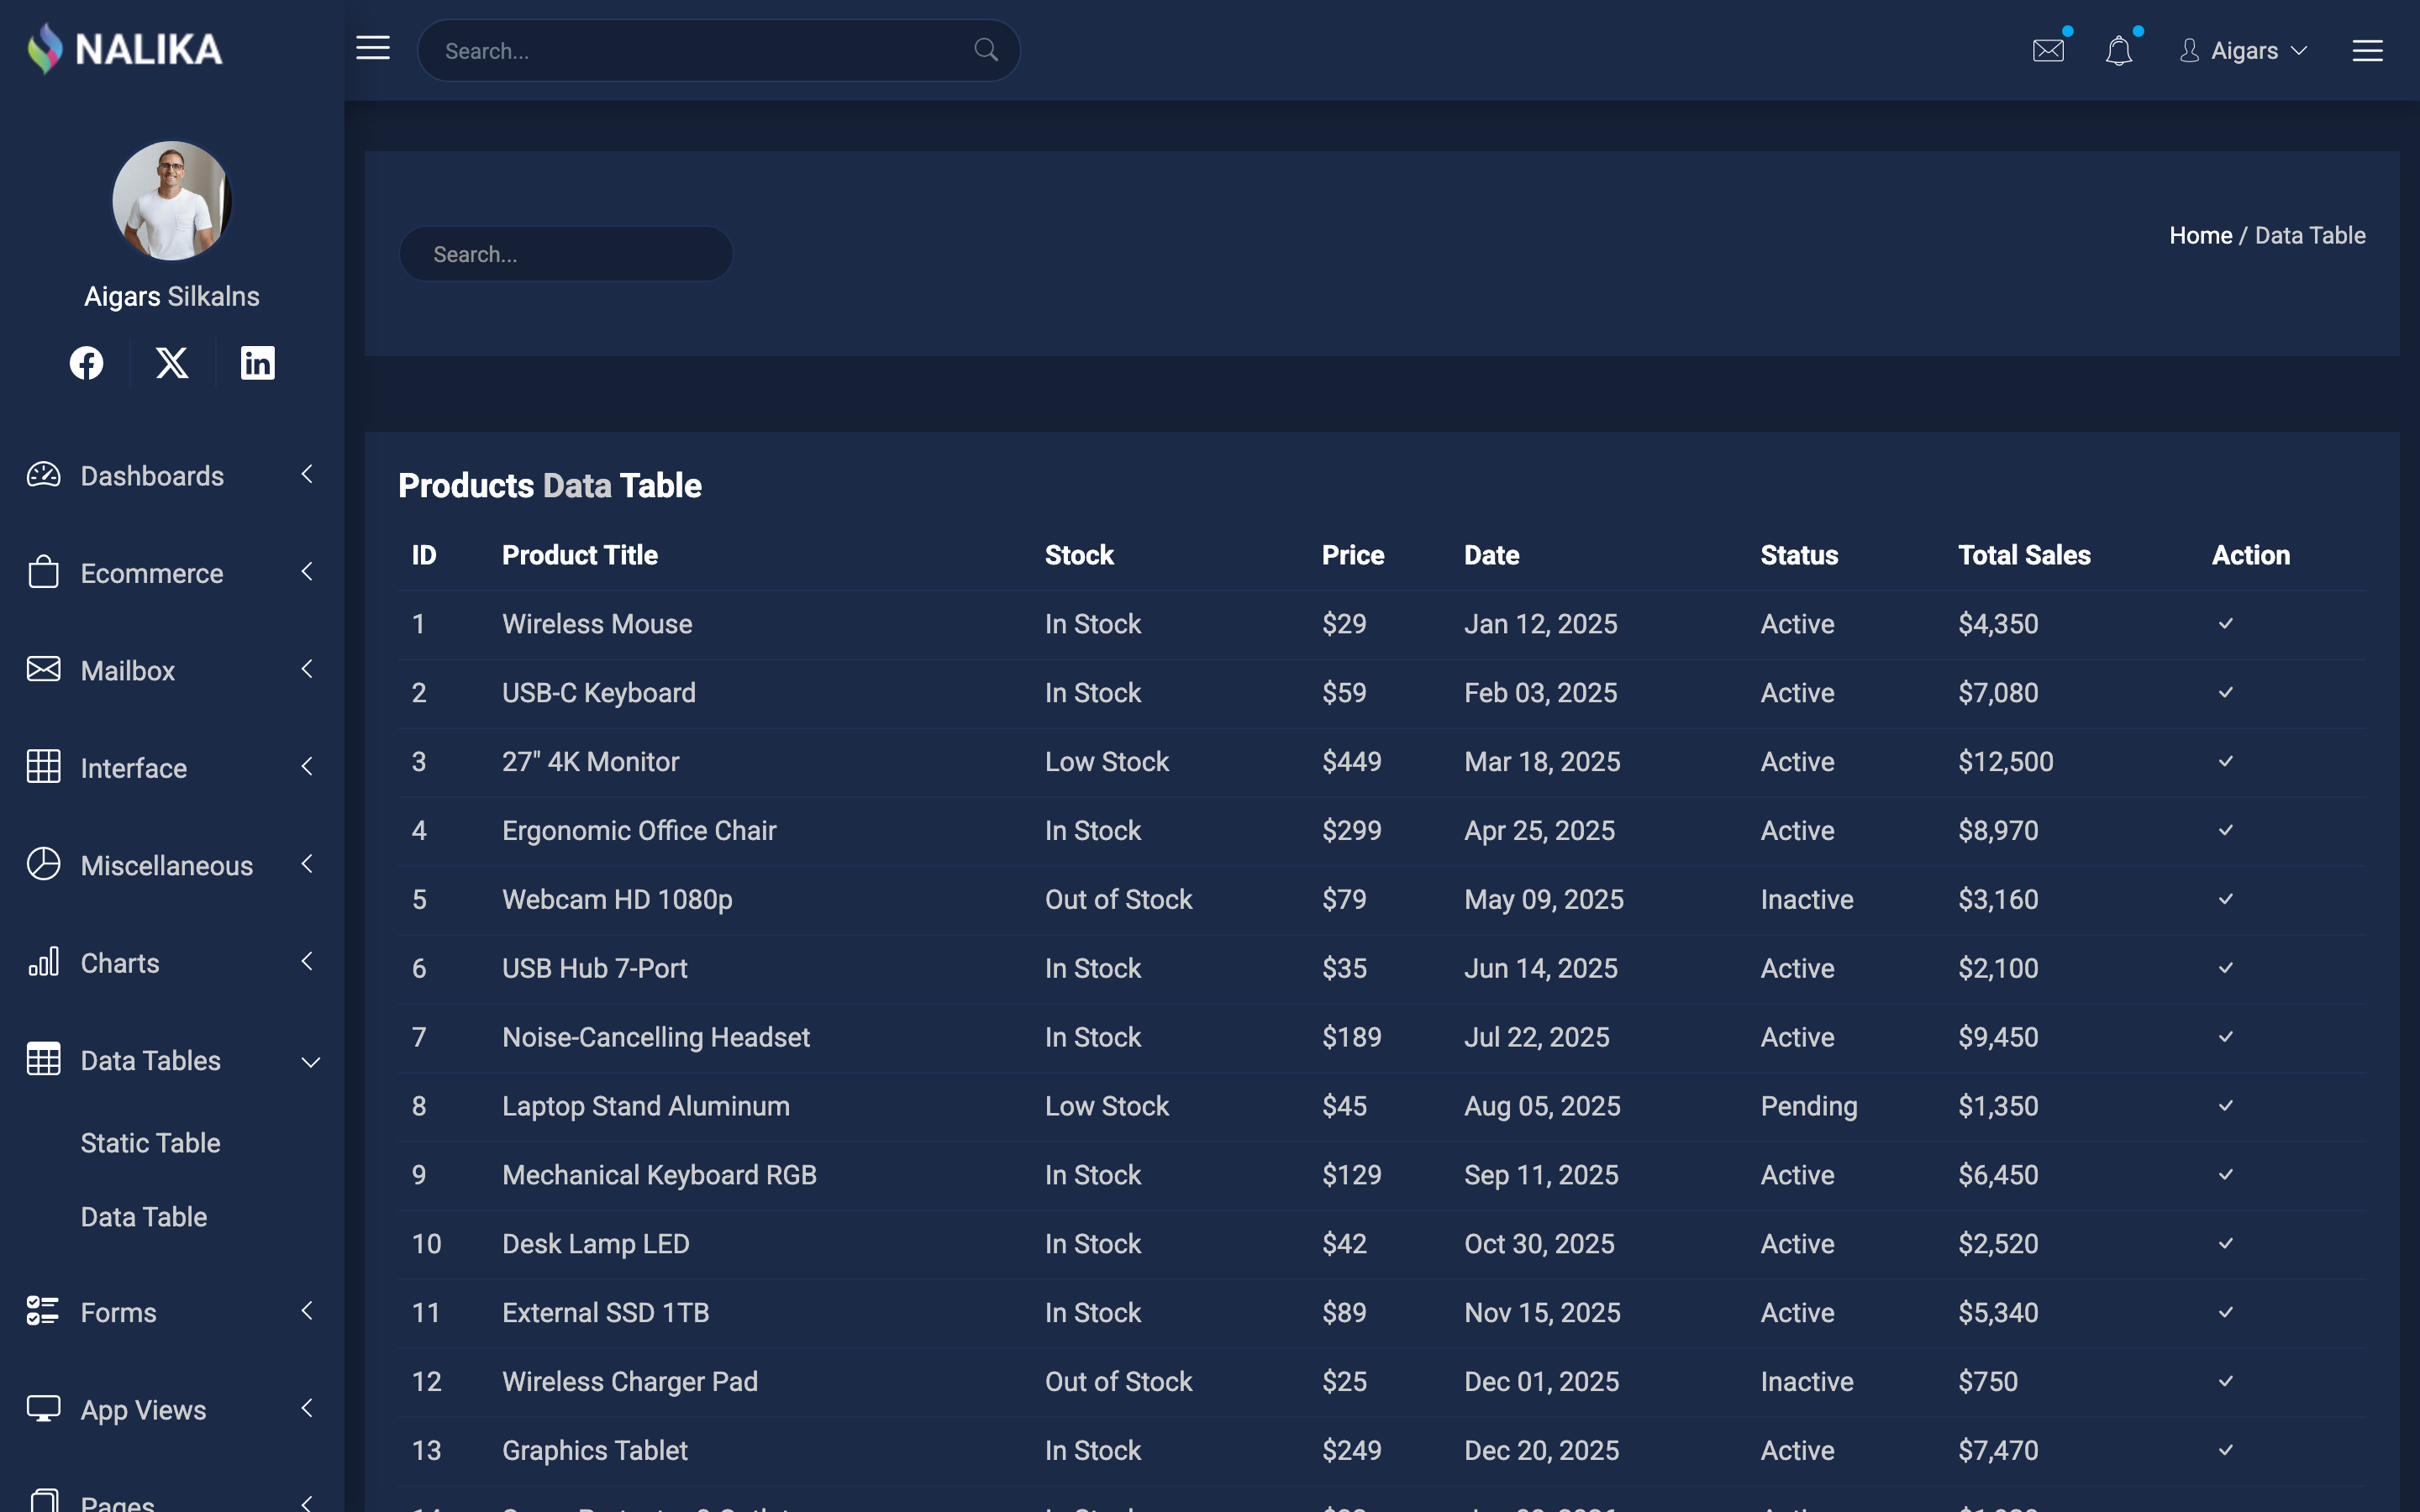Click the checkmark action for Graphics Tablet
The image size is (2420, 1512).
(2226, 1451)
